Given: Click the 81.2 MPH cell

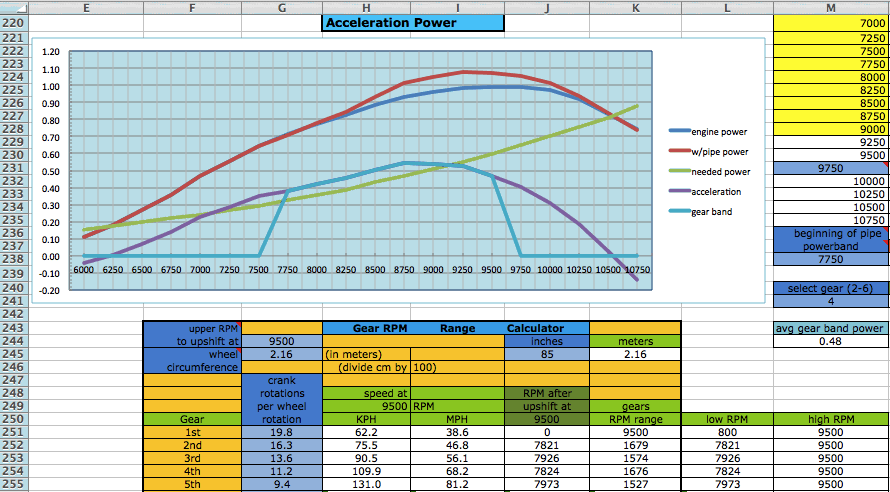Looking at the screenshot, I should [x=457, y=485].
